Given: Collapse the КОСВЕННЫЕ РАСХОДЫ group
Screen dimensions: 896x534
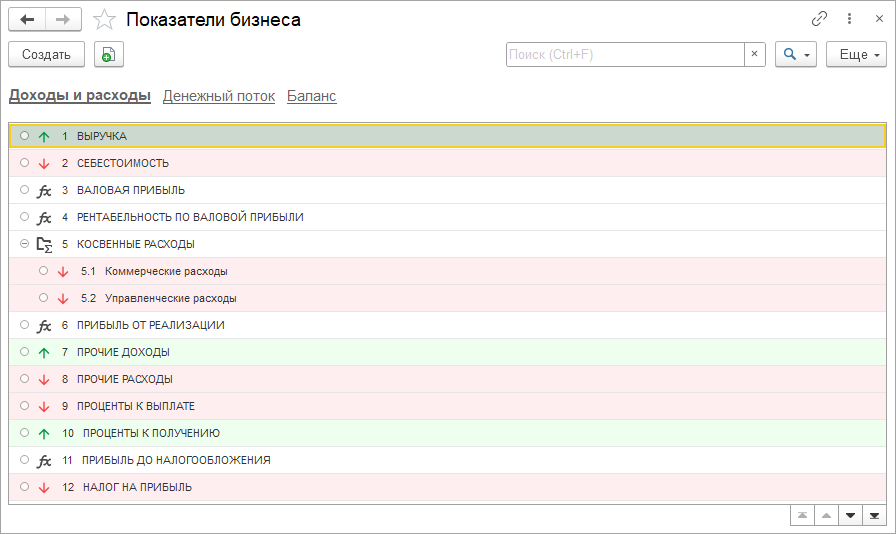Looking at the screenshot, I should [24, 243].
